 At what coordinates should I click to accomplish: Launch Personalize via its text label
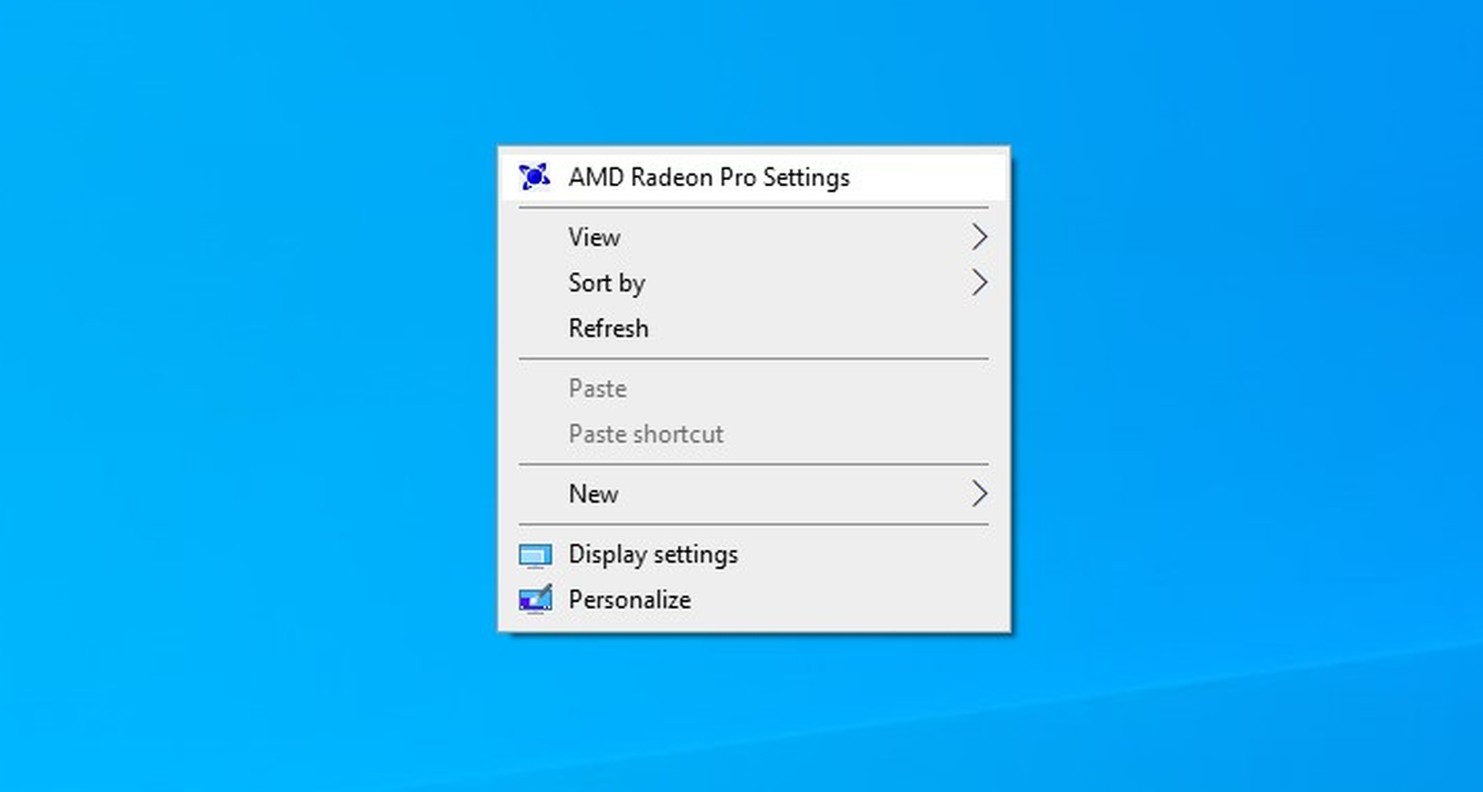tap(630, 600)
